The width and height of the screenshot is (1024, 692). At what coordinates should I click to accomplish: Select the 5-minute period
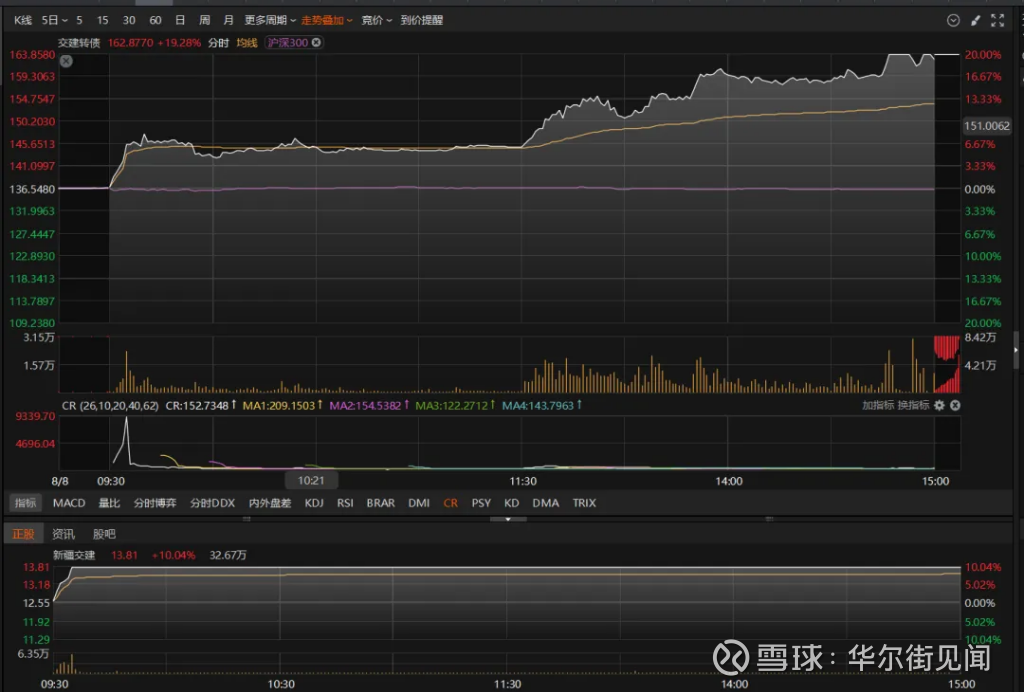[79, 20]
